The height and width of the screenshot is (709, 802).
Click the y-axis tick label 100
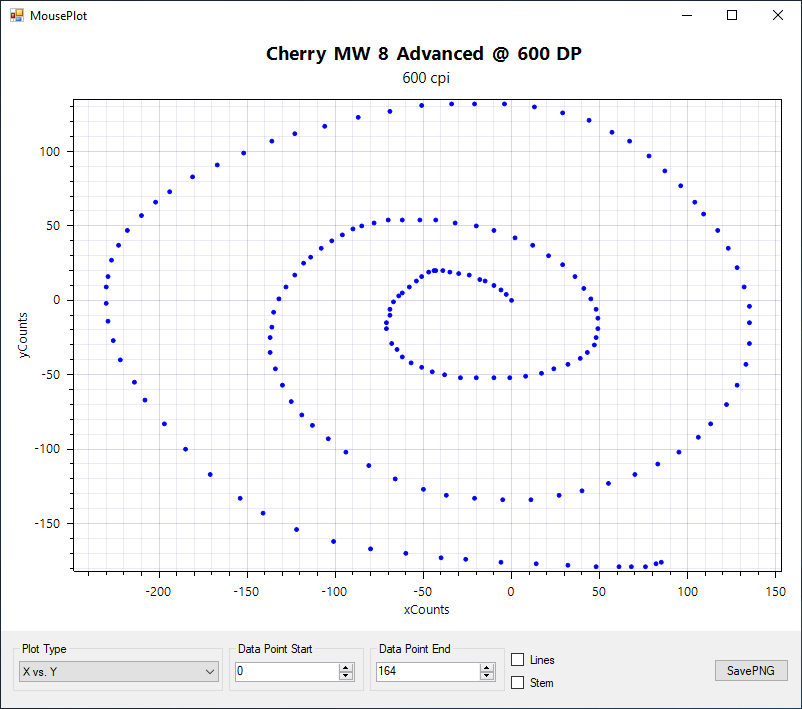[x=50, y=151]
